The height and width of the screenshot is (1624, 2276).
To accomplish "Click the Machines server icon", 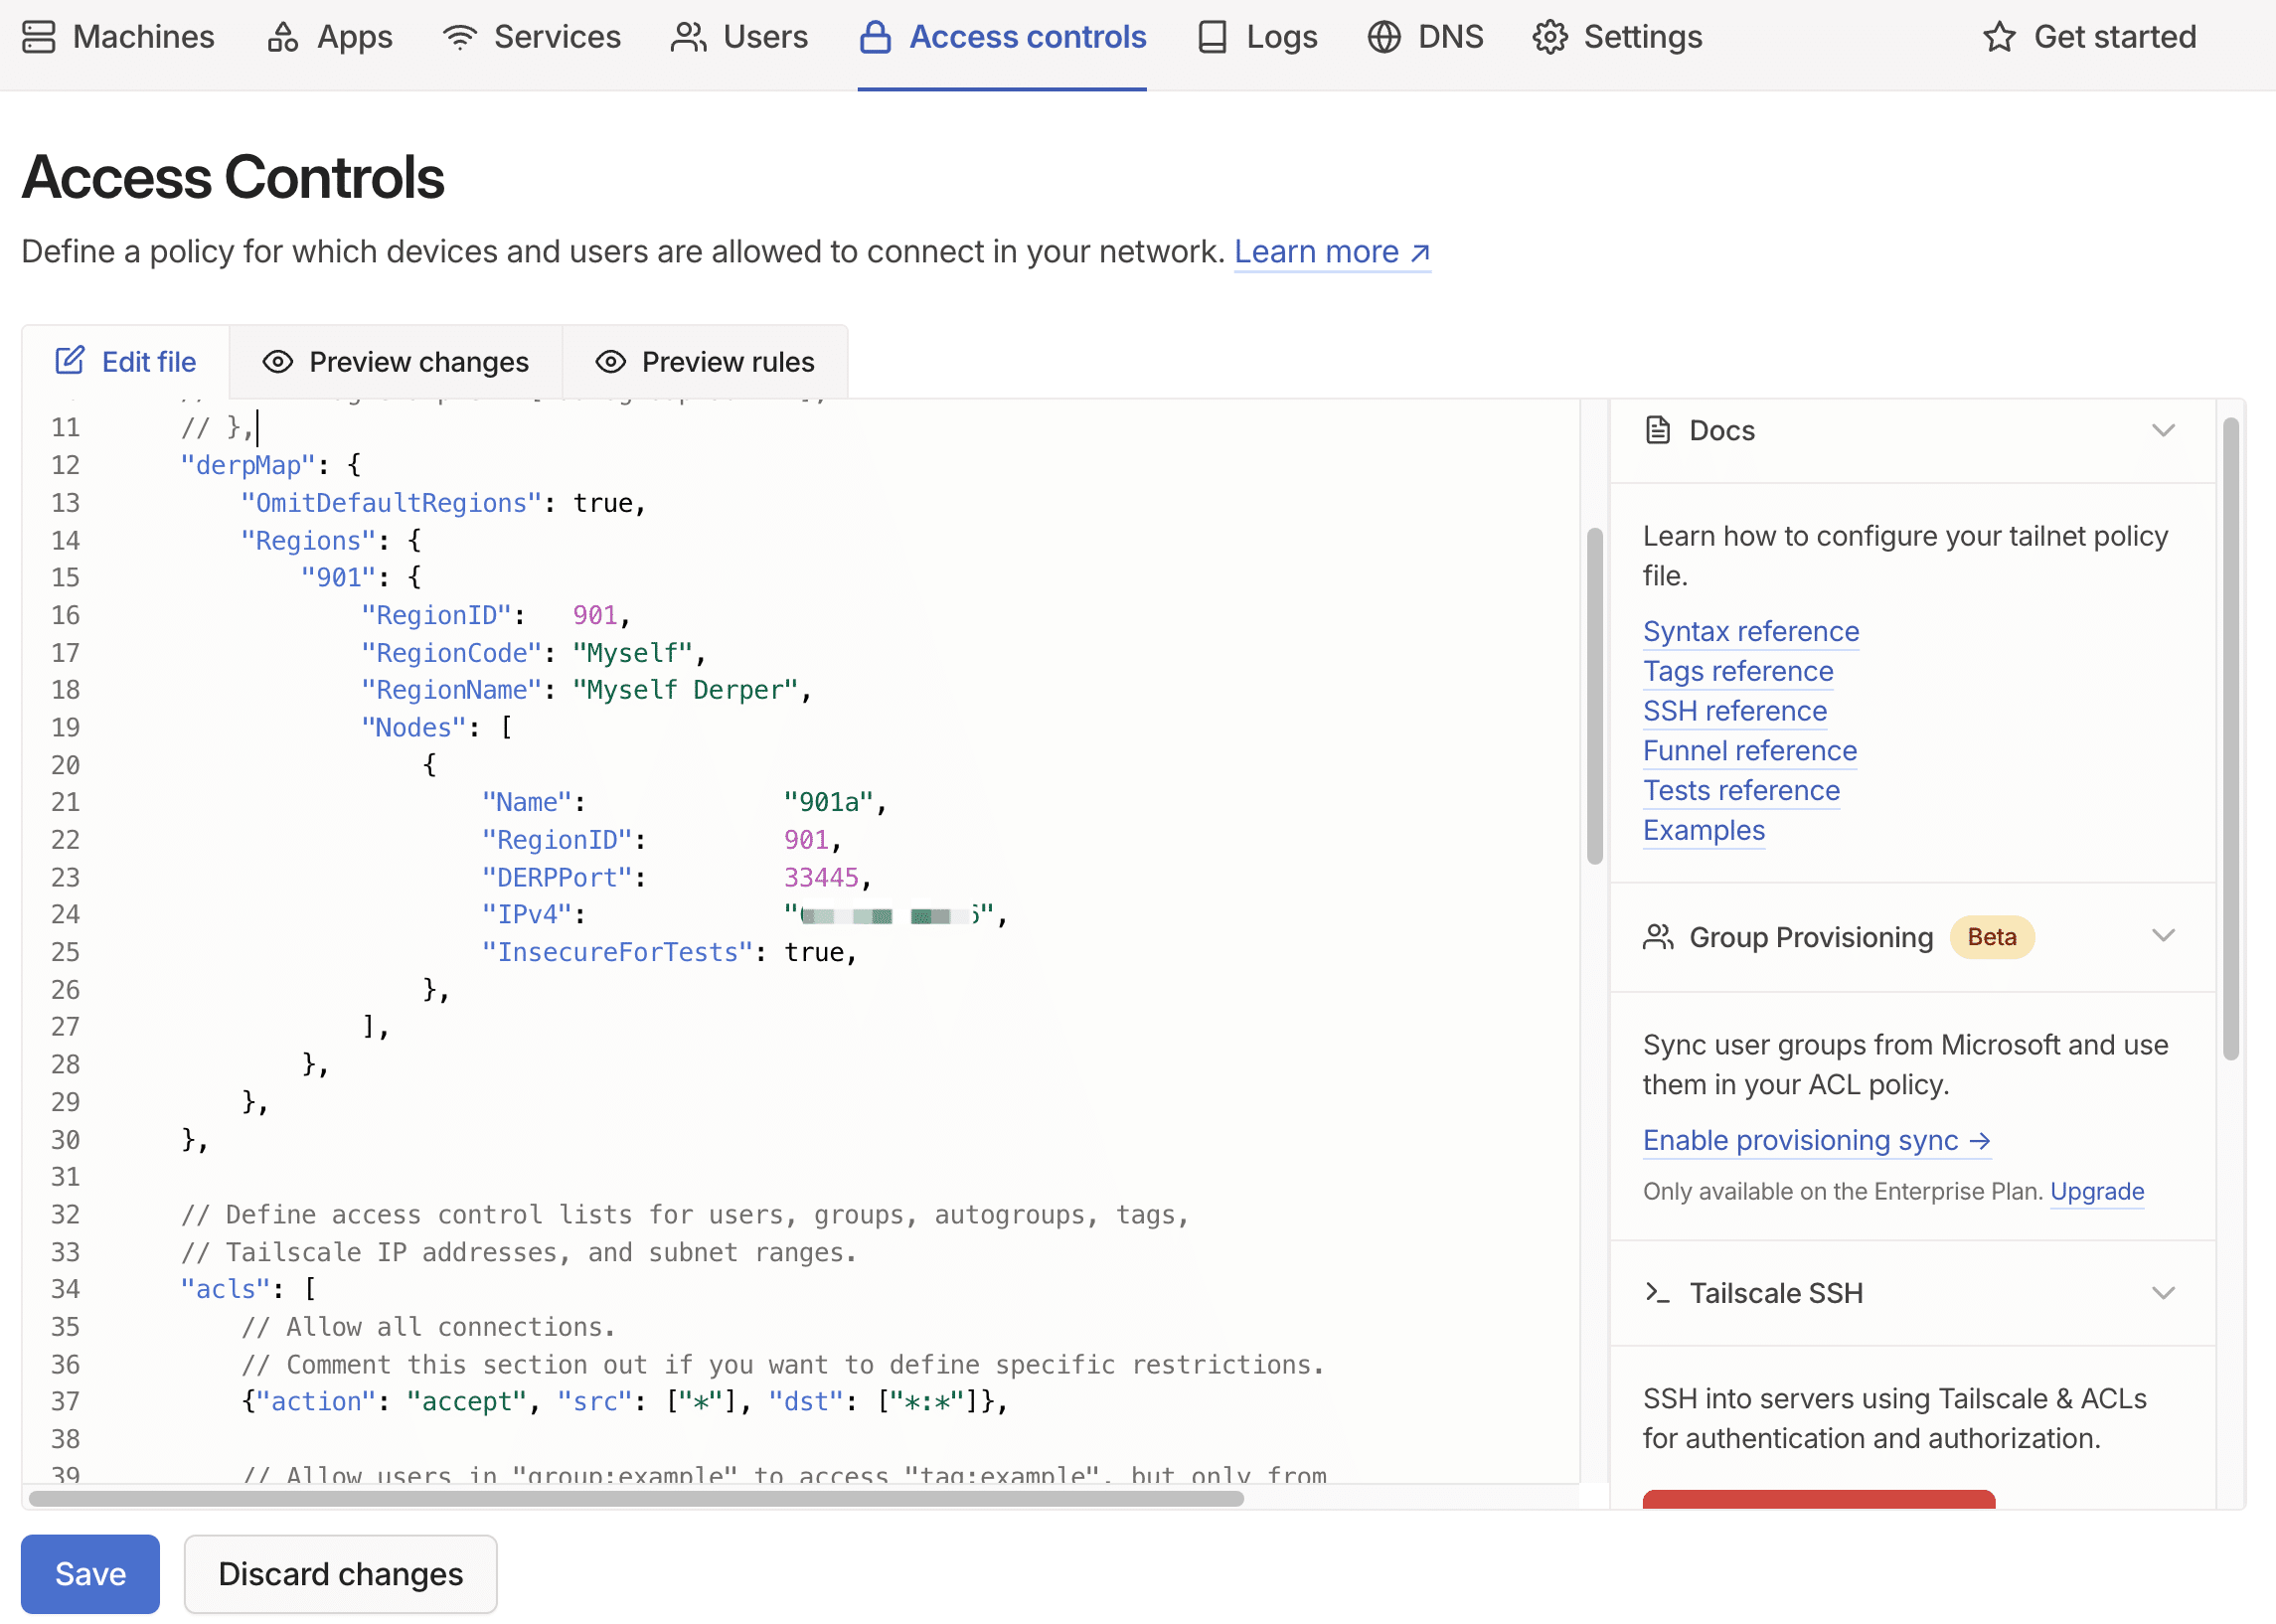I will pyautogui.click(x=39, y=37).
